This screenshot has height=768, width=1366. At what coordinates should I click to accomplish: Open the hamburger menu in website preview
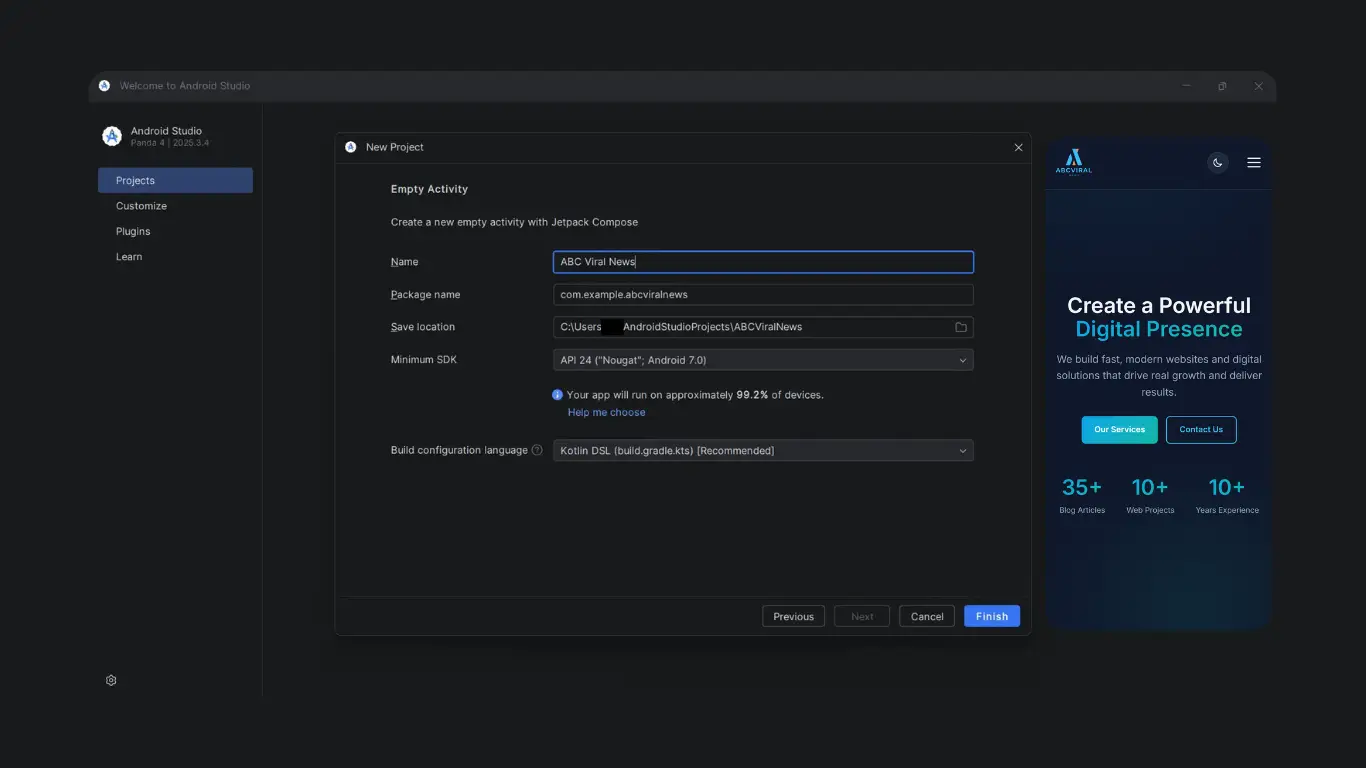[1254, 163]
